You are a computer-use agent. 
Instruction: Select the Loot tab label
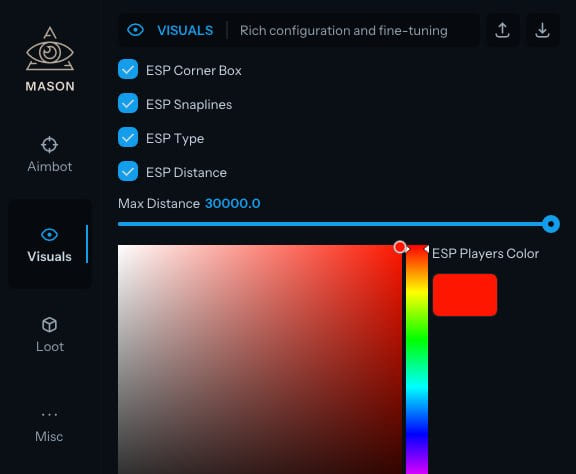(50, 347)
